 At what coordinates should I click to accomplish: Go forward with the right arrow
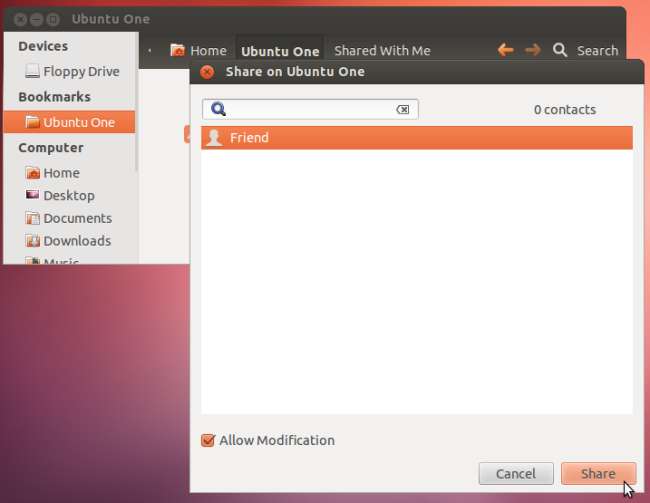[532, 50]
